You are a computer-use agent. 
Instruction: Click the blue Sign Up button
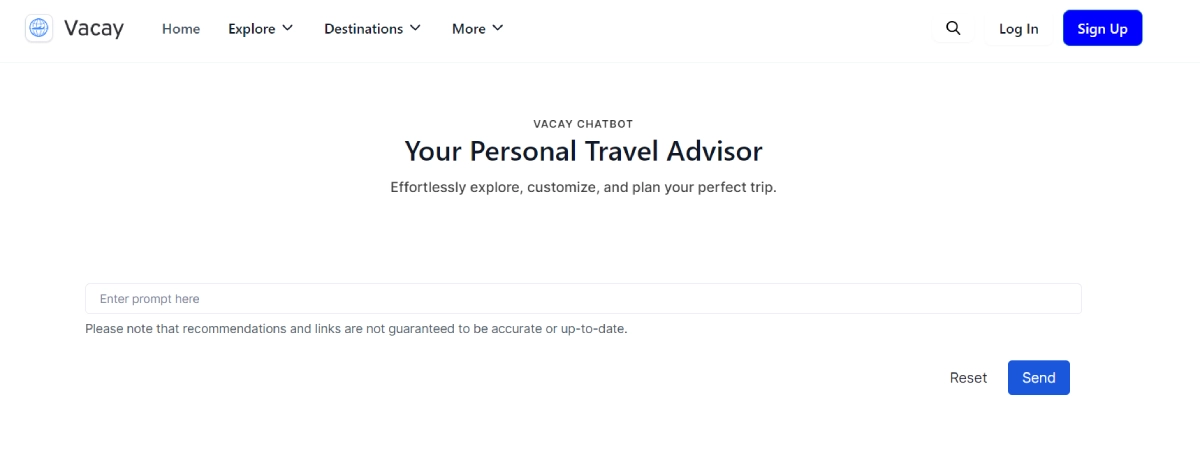pyautogui.click(x=1102, y=29)
